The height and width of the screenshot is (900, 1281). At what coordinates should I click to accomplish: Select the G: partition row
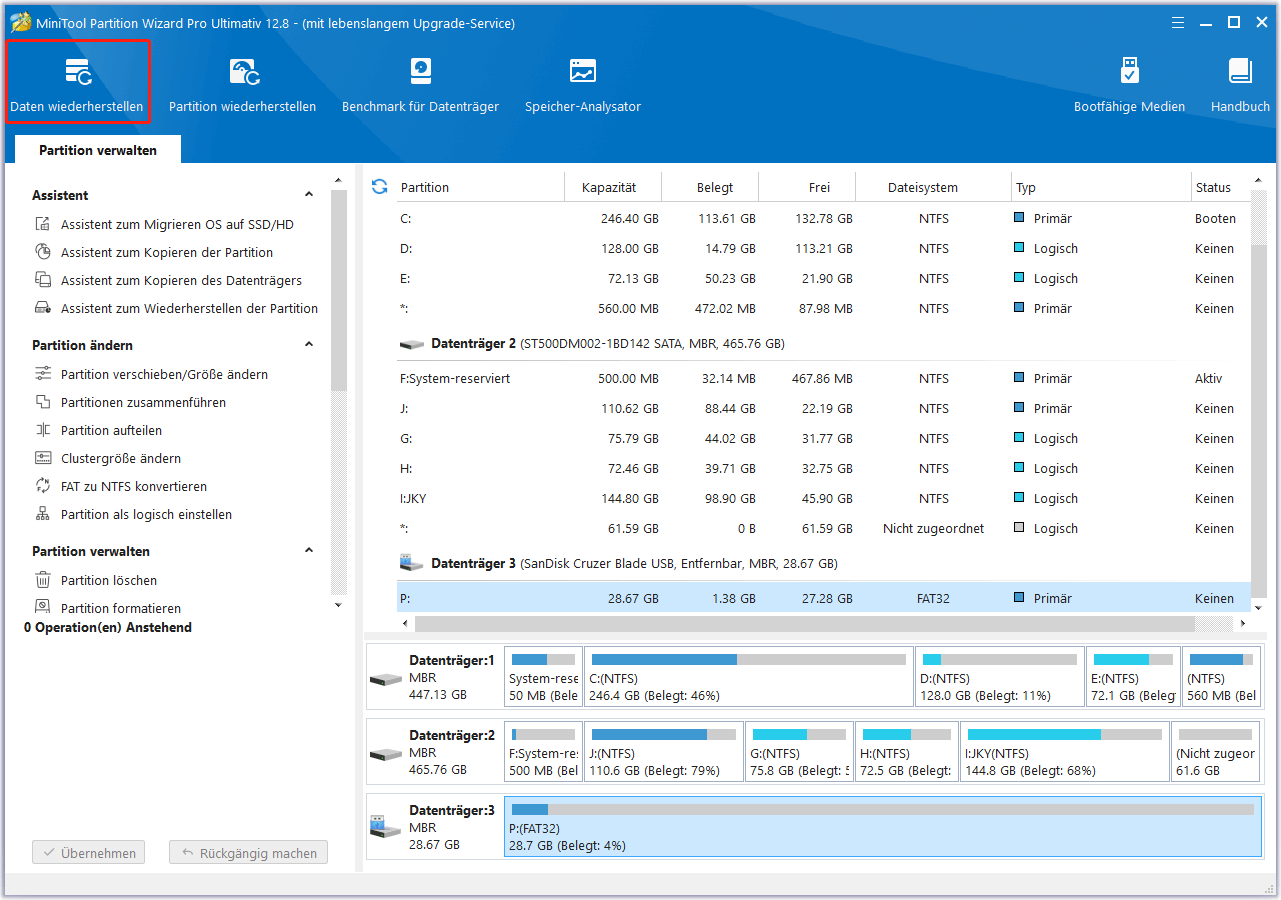(823, 439)
